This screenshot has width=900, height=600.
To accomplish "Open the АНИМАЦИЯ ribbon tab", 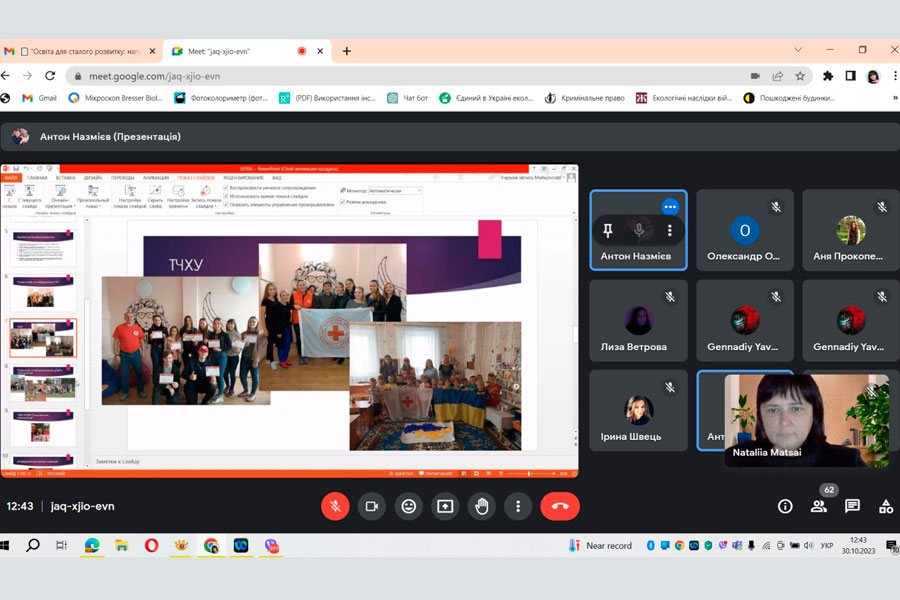I will 156,178.
